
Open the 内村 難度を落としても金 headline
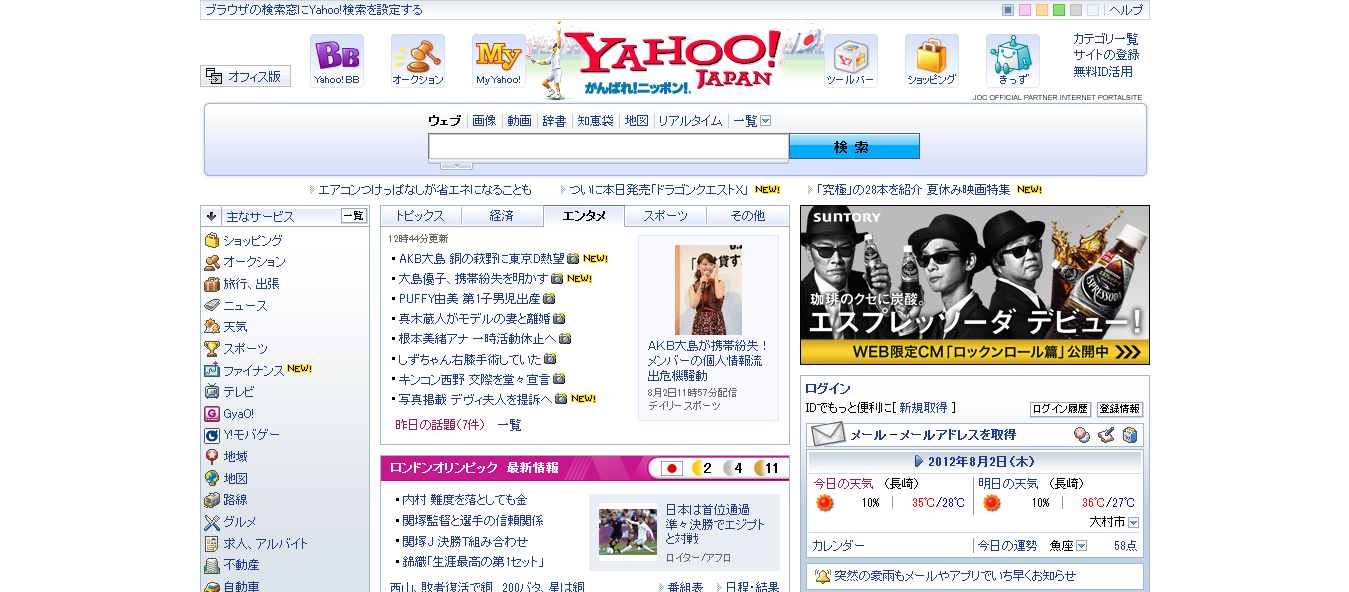pyautogui.click(x=464, y=499)
